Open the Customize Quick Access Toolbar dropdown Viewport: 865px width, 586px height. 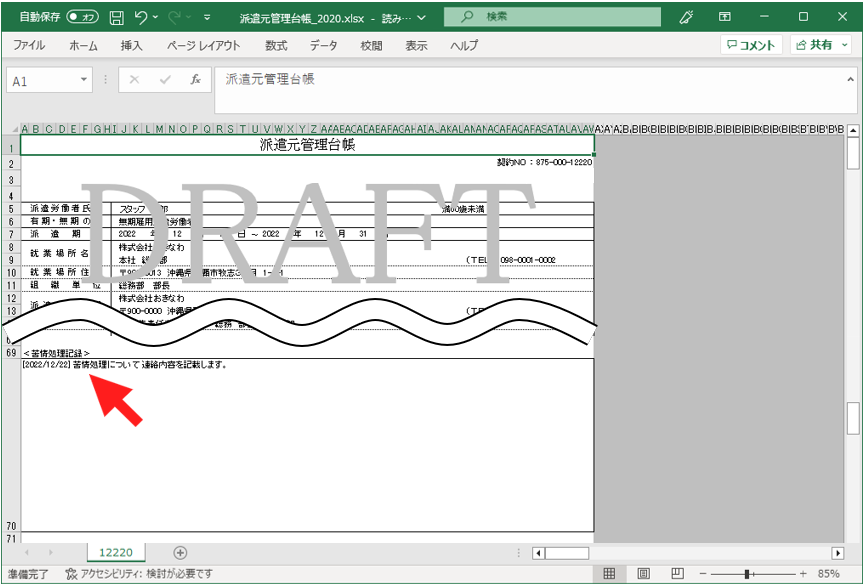207,17
